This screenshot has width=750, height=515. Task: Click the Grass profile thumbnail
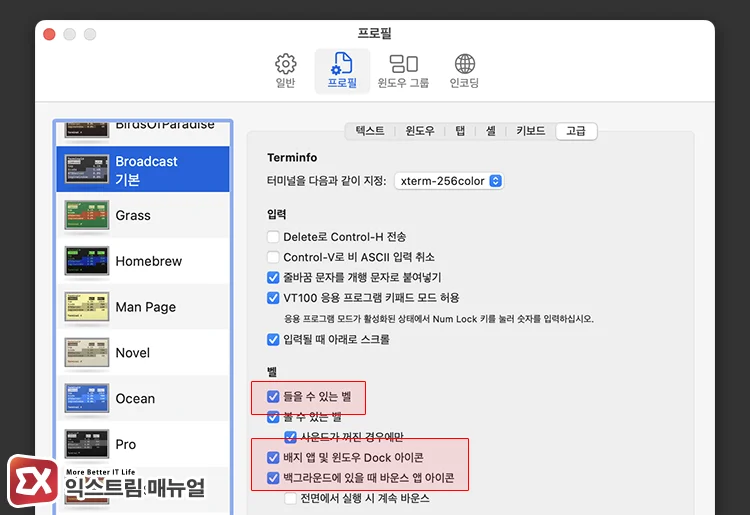pyautogui.click(x=87, y=215)
